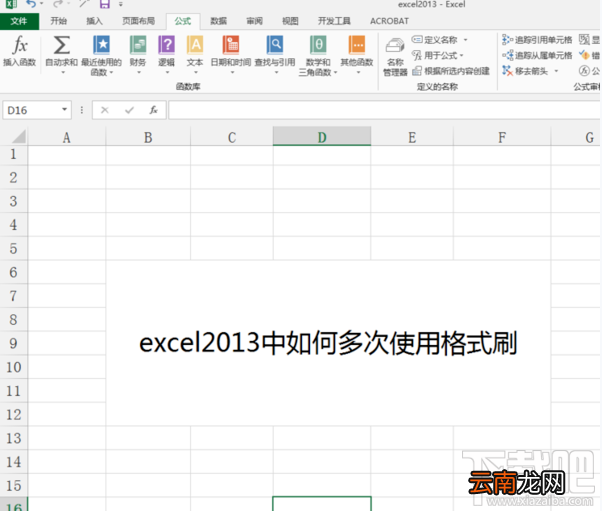
Task: Open Recently Used functions star icon
Action: (x=101, y=45)
